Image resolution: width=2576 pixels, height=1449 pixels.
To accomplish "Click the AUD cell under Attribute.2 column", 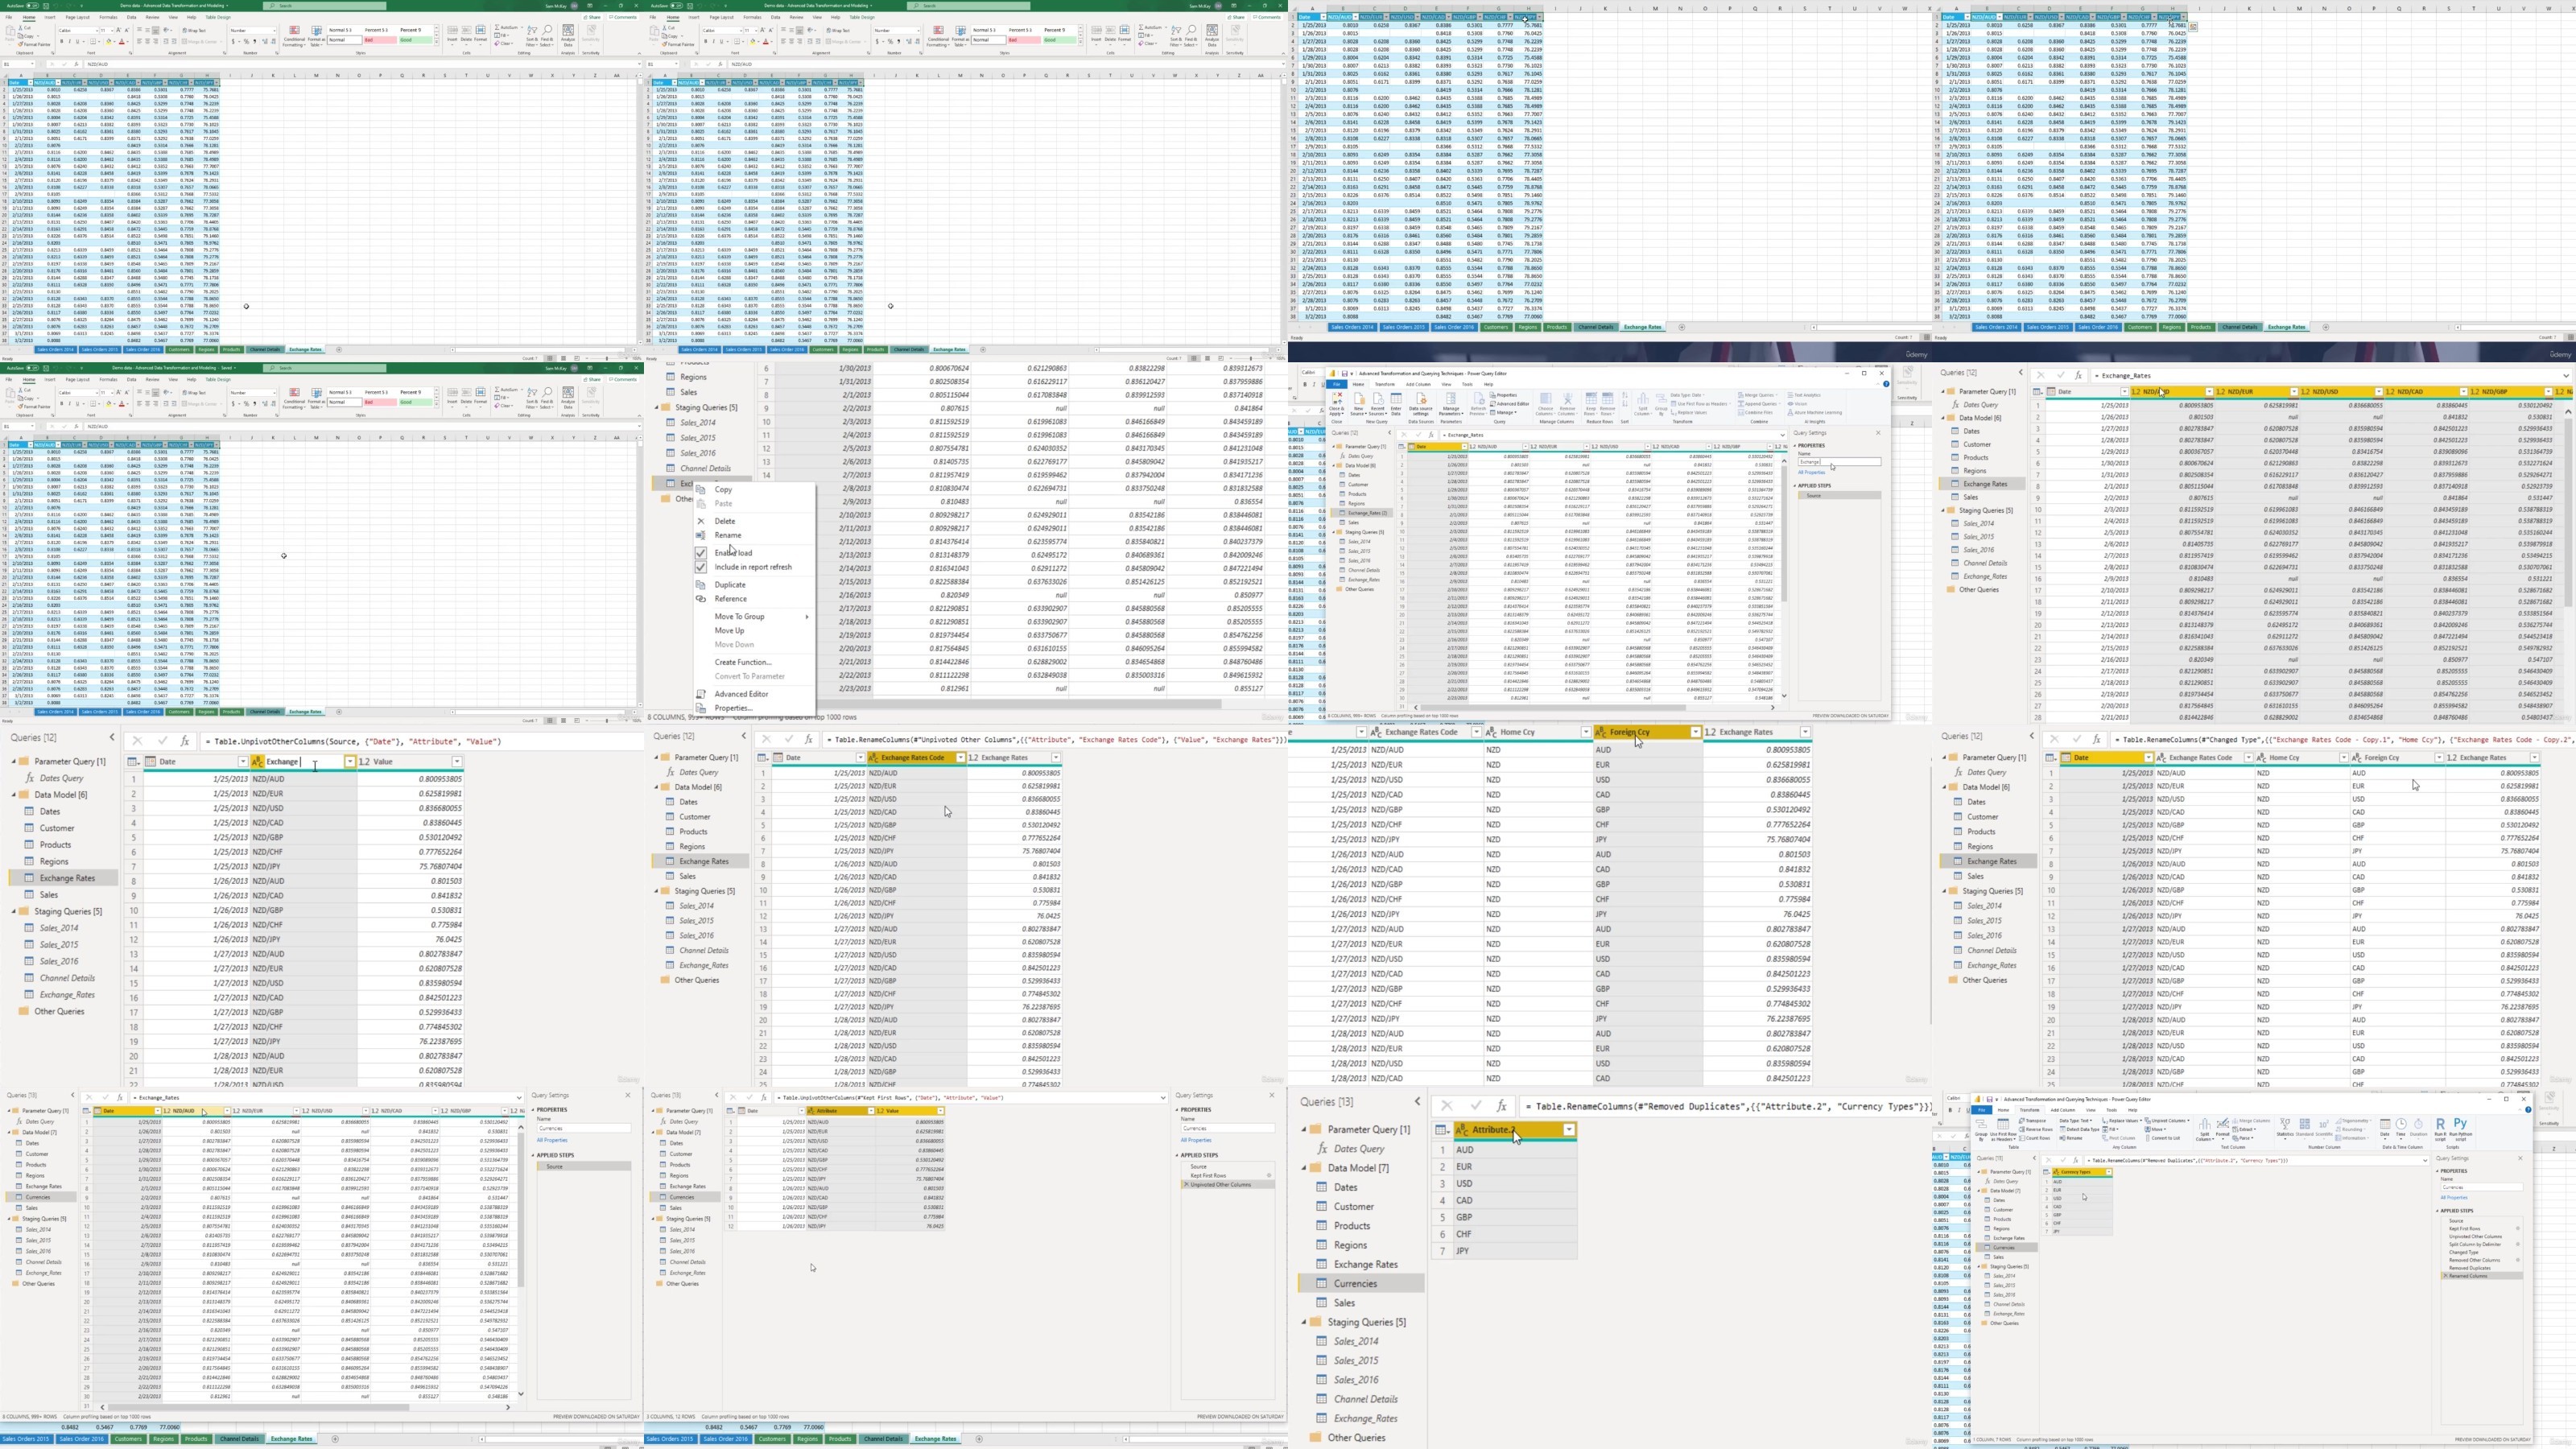I will pos(1514,1149).
